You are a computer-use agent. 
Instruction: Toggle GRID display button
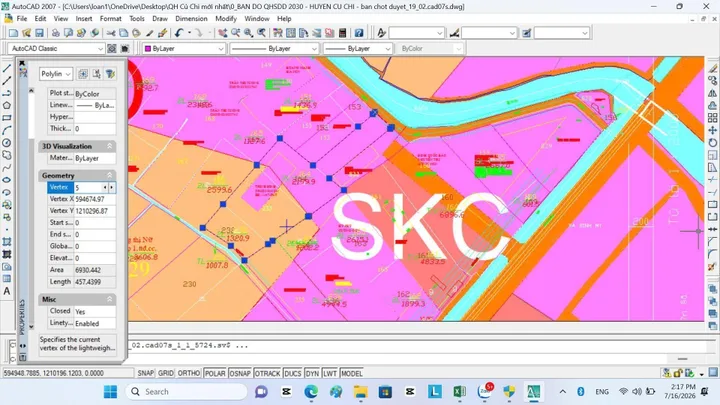pyautogui.click(x=166, y=373)
